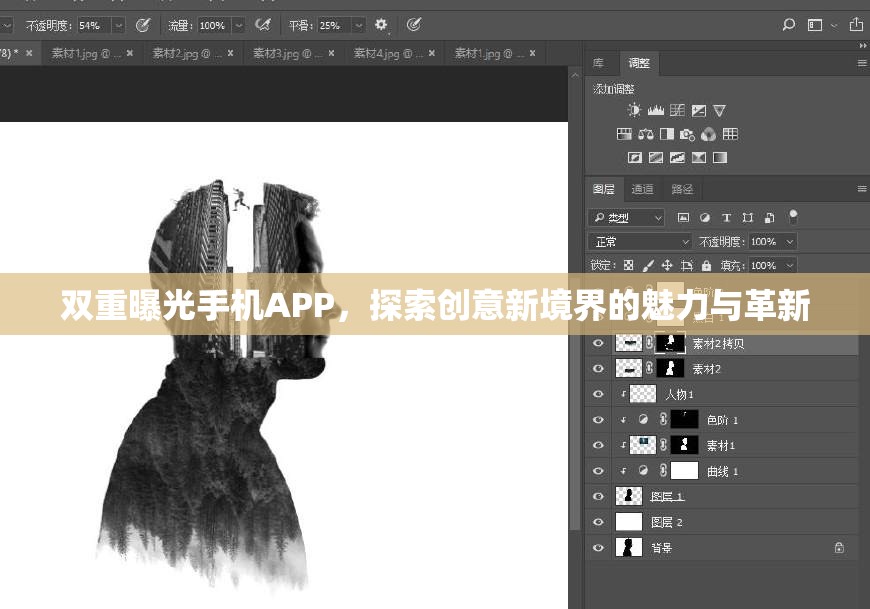Add a Channel Mixer adjustment
Image resolution: width=870 pixels, height=609 pixels.
(709, 134)
